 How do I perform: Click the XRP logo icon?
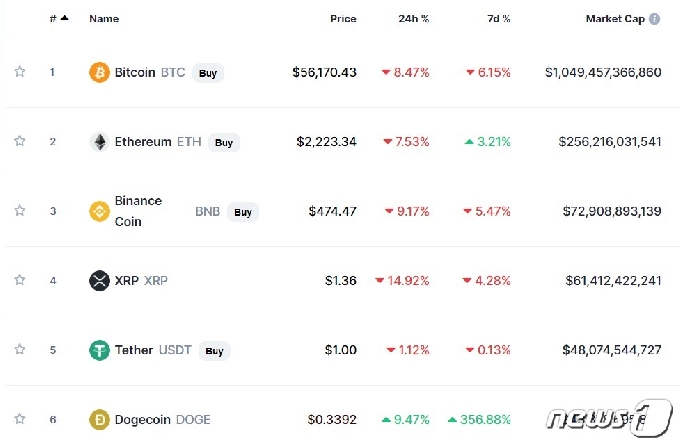coord(99,281)
